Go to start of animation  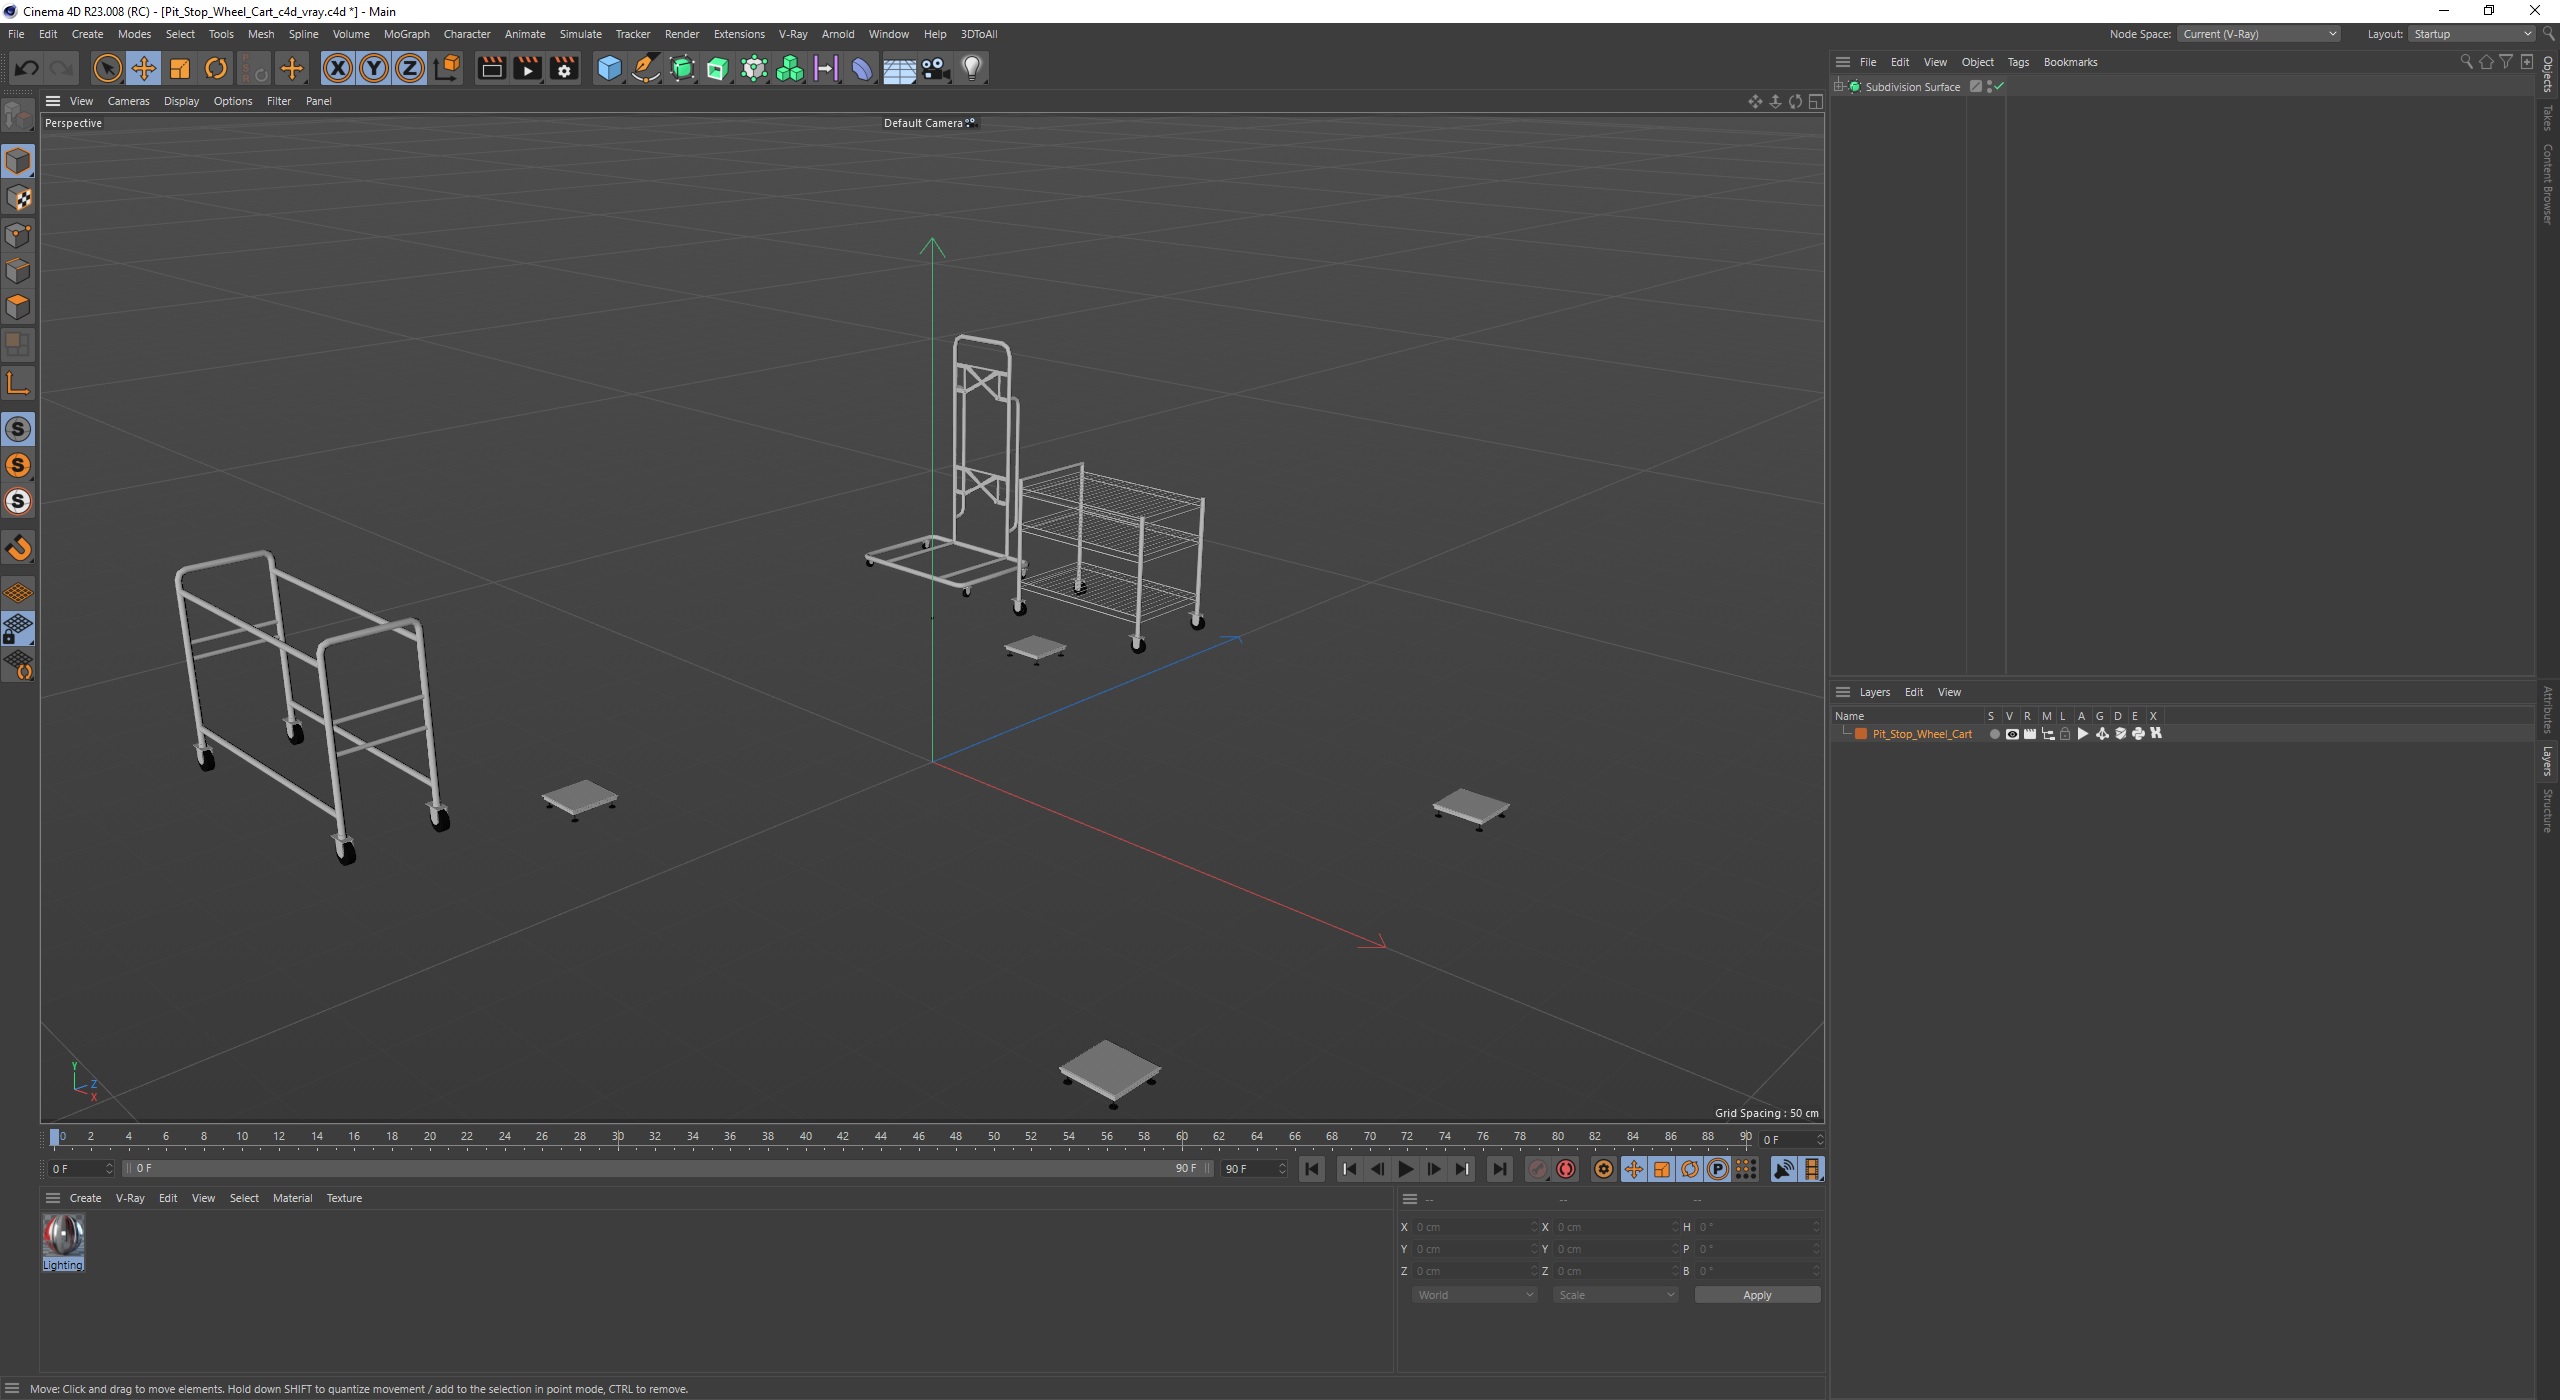[1312, 1169]
